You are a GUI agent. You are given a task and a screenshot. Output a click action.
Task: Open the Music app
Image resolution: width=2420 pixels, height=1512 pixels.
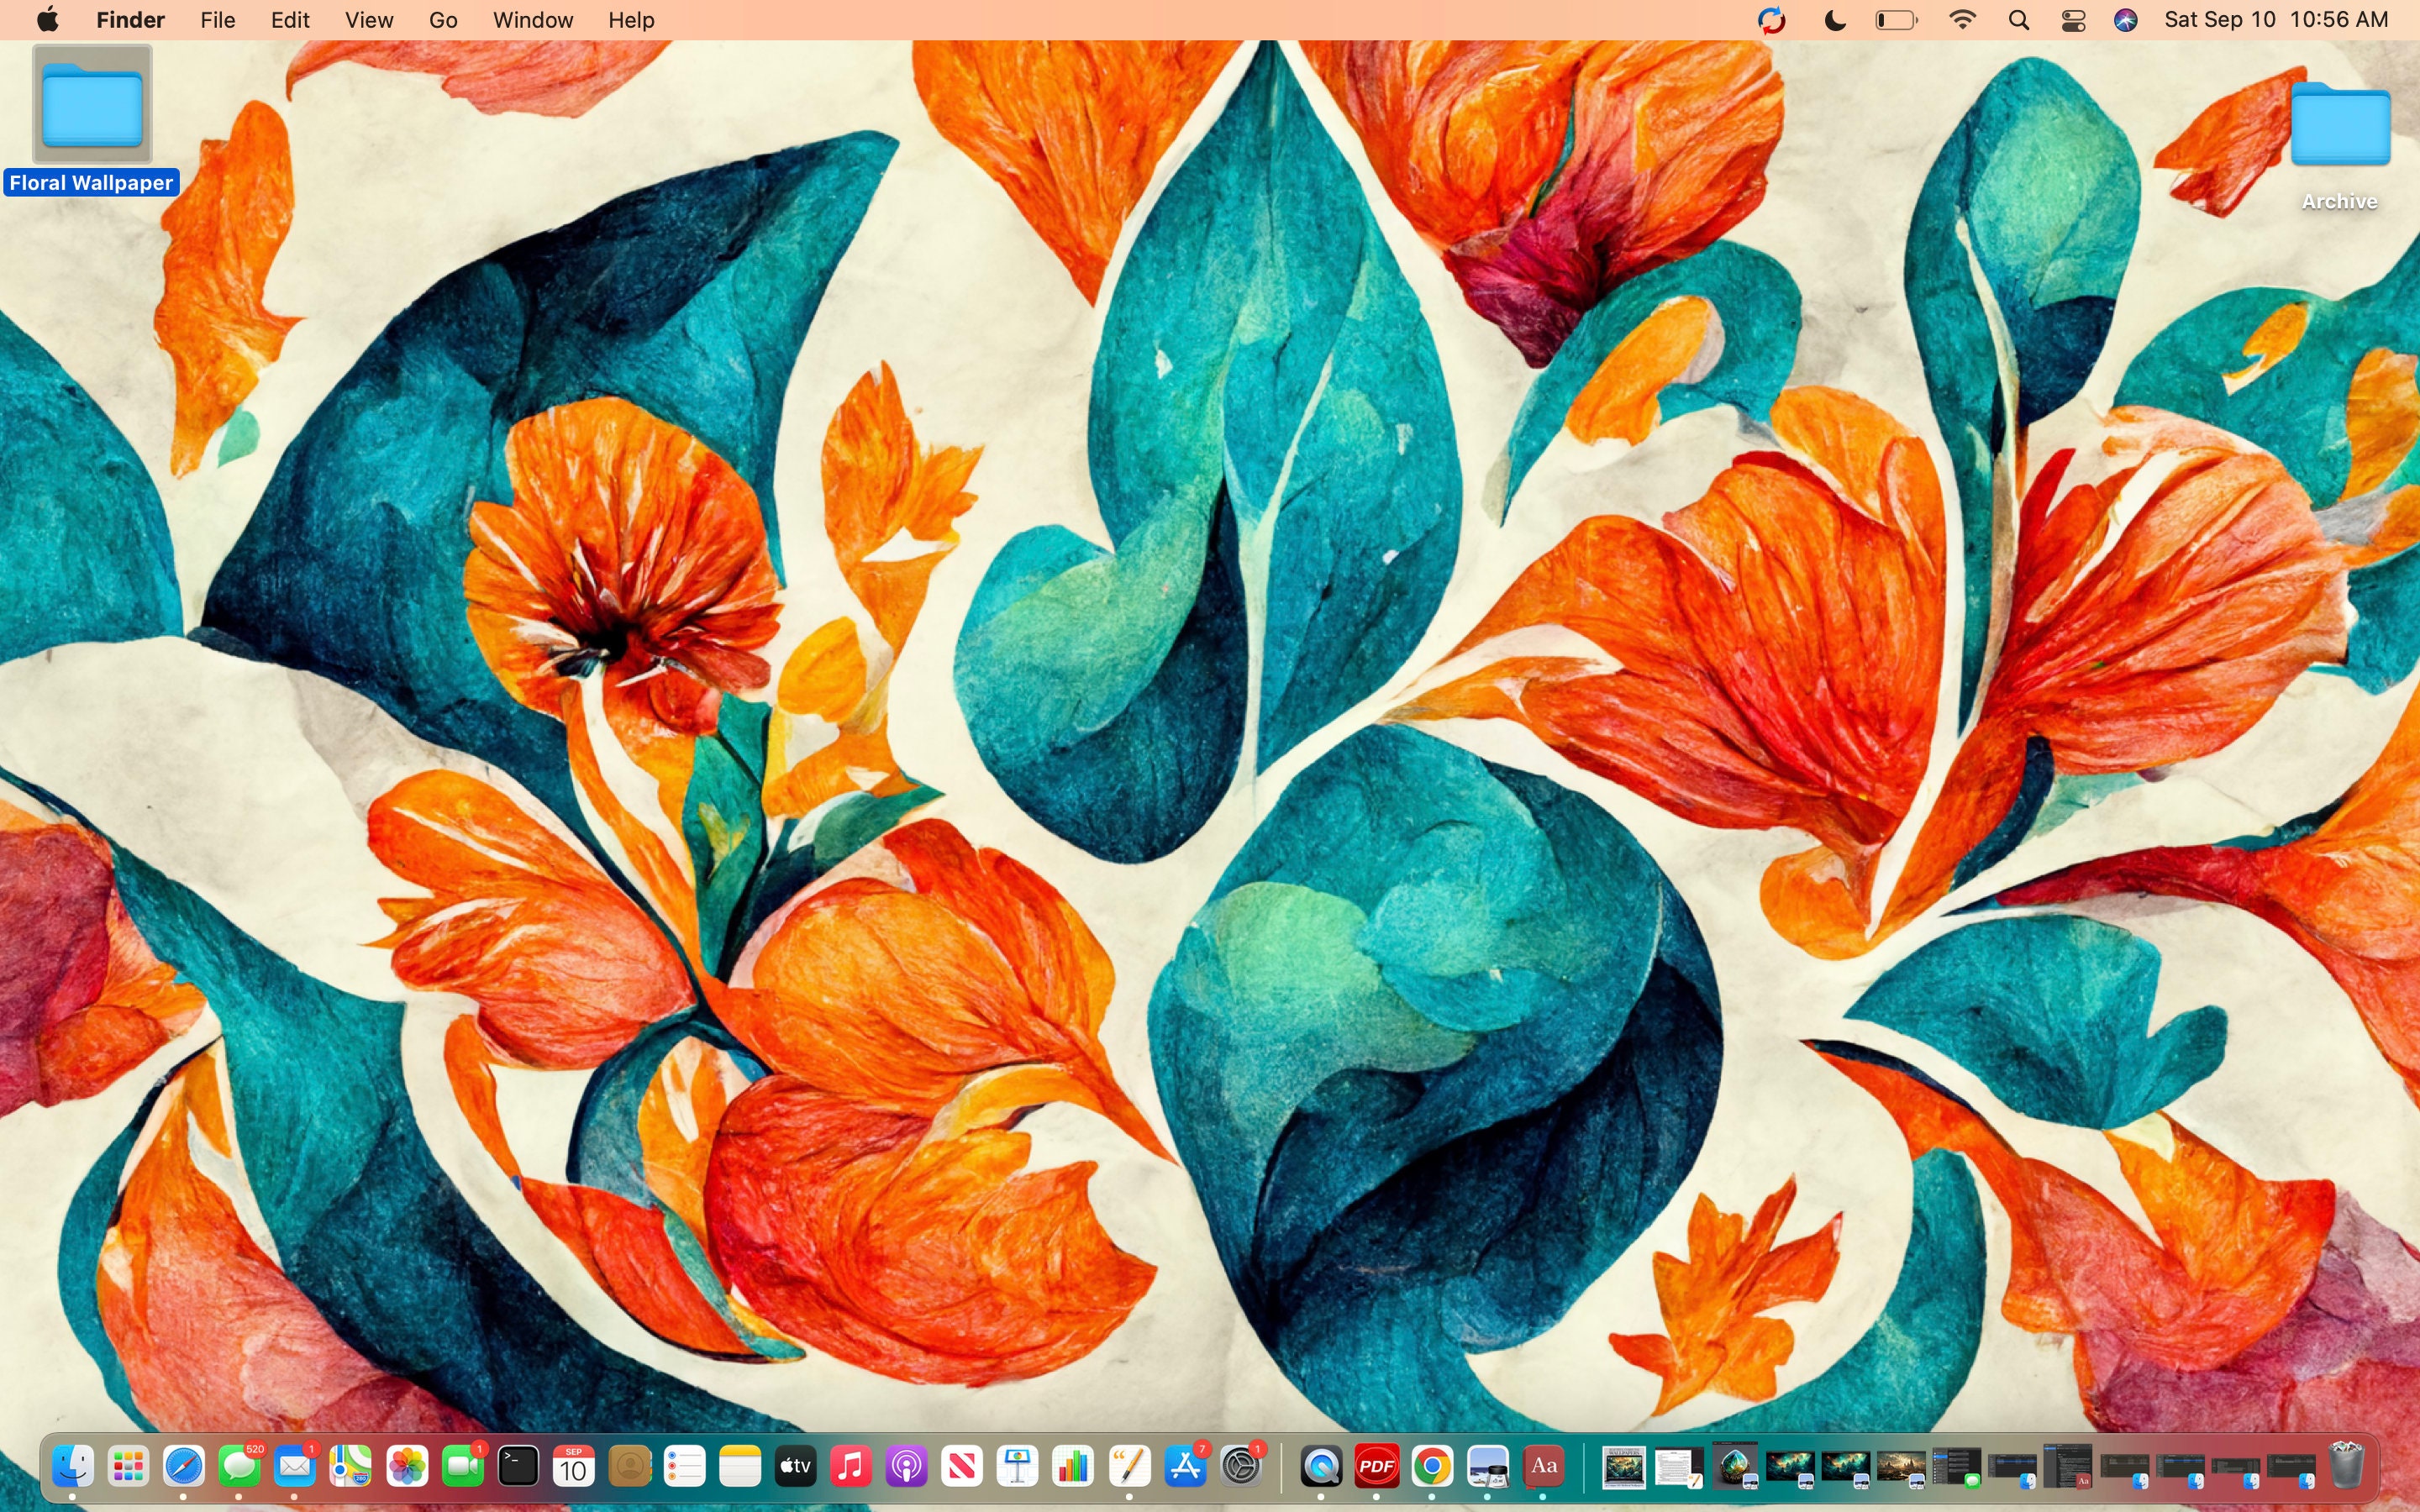point(851,1465)
